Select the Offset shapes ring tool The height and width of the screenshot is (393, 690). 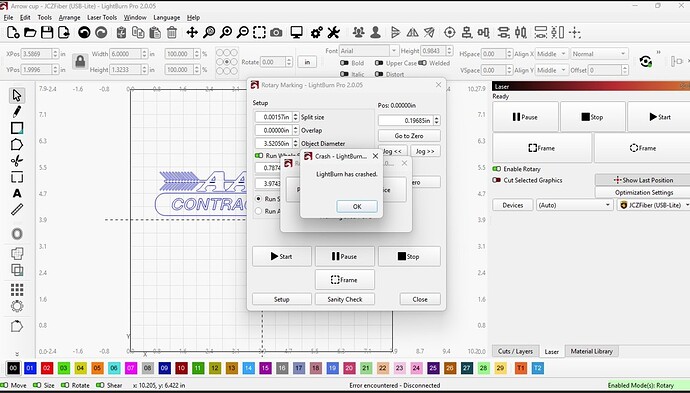tap(17, 234)
